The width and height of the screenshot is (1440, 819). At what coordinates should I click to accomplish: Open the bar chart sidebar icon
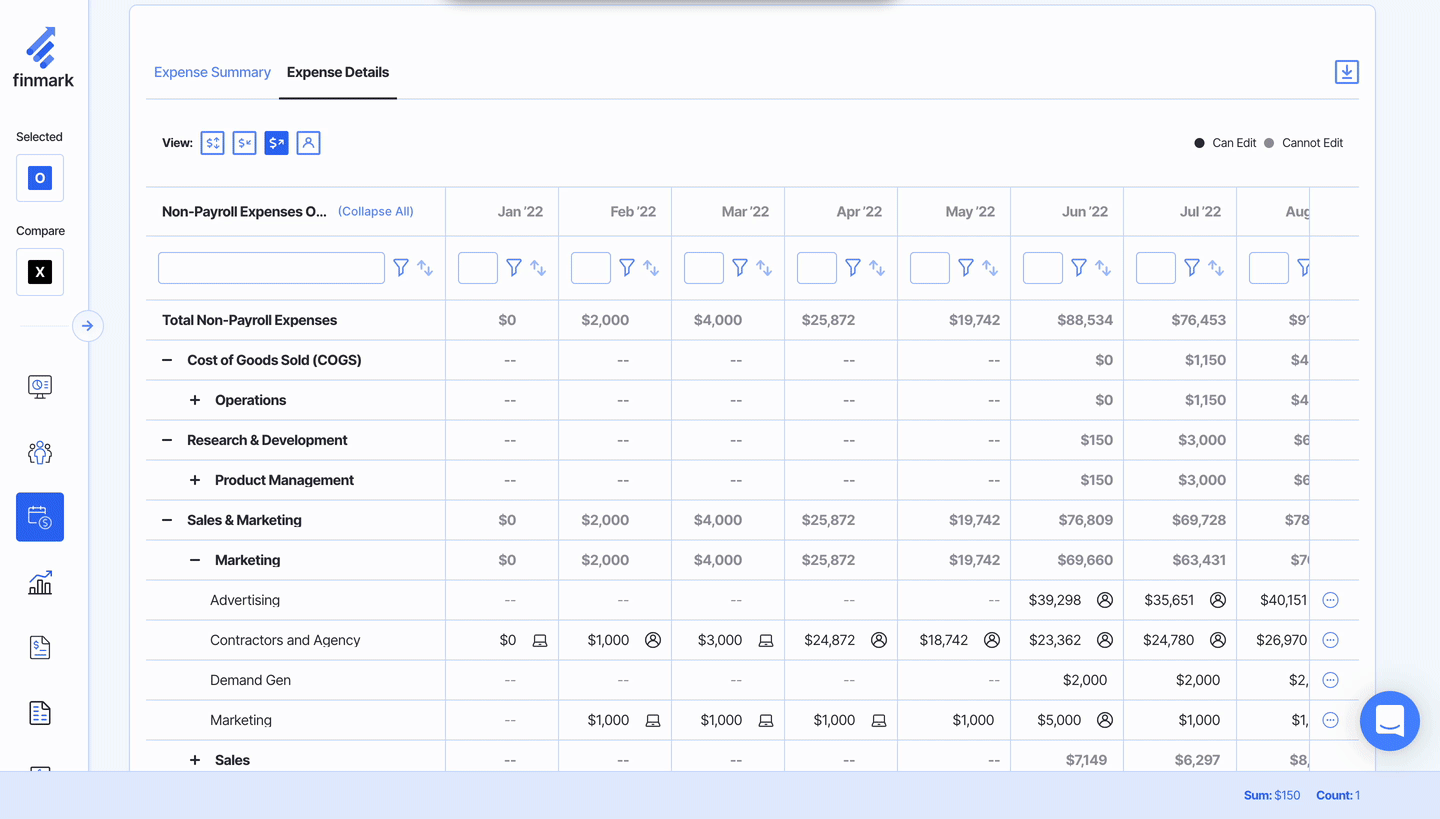click(x=40, y=583)
